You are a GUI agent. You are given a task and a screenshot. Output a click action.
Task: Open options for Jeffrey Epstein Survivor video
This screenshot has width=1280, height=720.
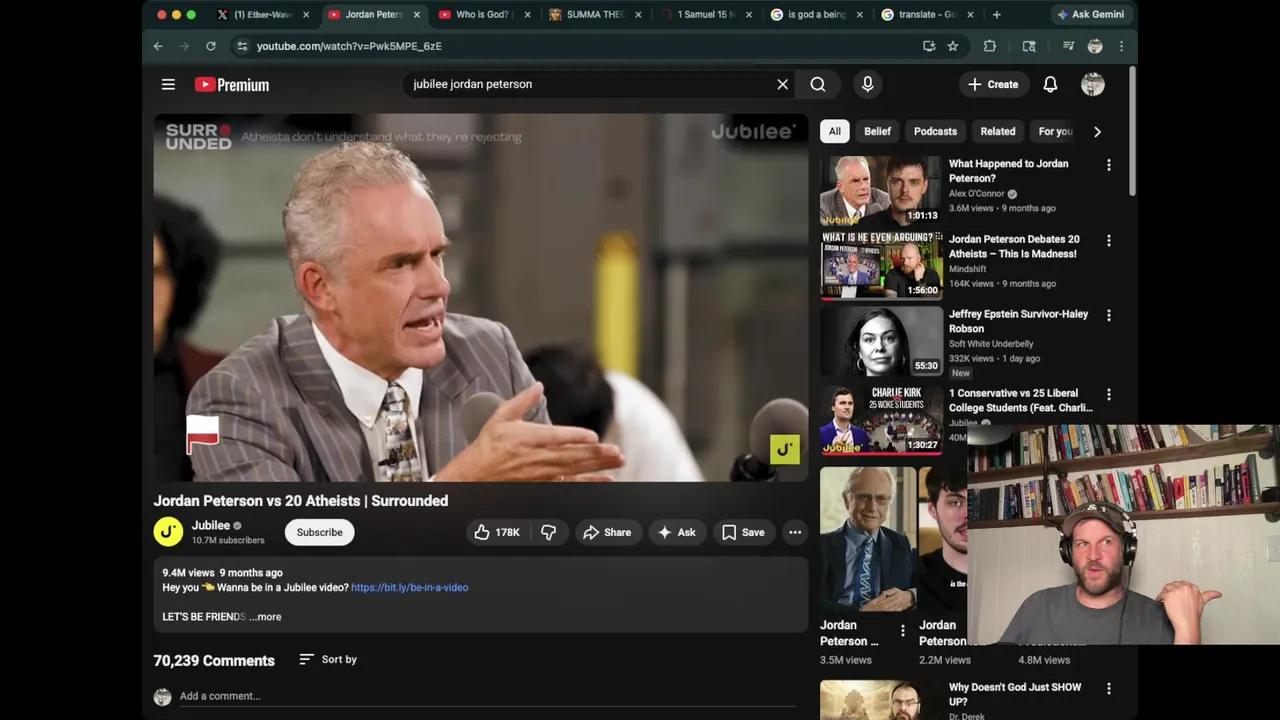(x=1108, y=316)
